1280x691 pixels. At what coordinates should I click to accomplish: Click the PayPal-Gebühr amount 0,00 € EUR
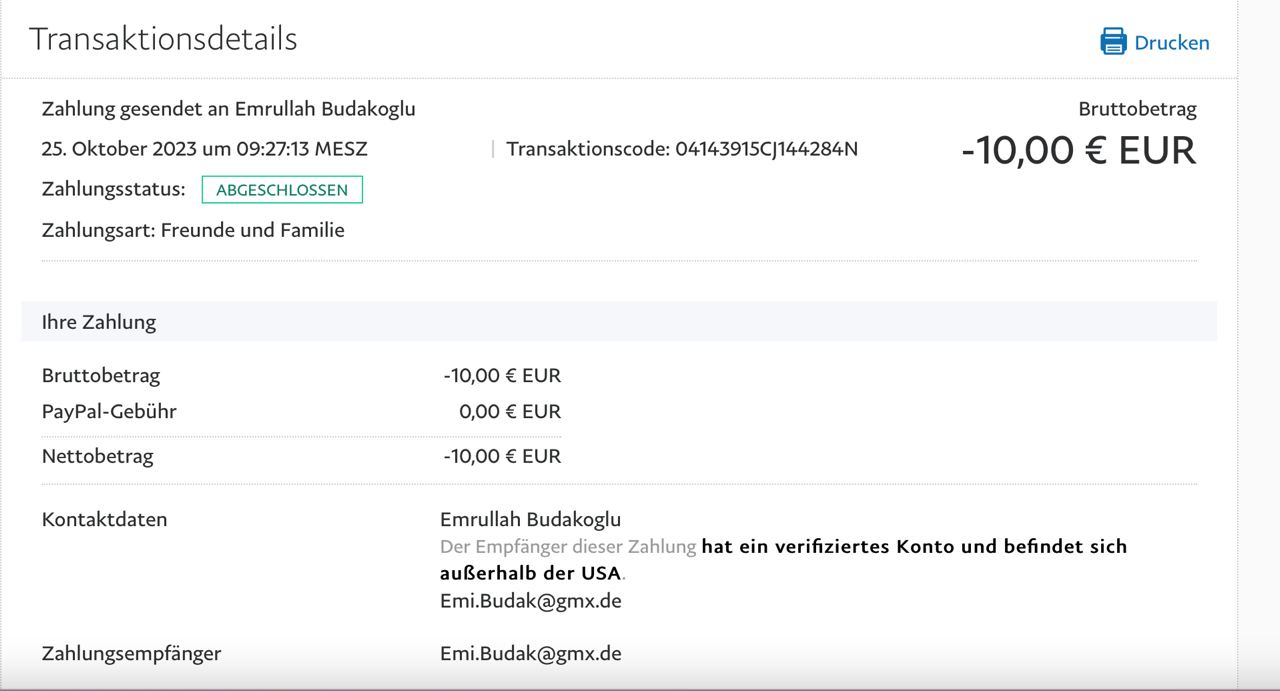(x=510, y=411)
